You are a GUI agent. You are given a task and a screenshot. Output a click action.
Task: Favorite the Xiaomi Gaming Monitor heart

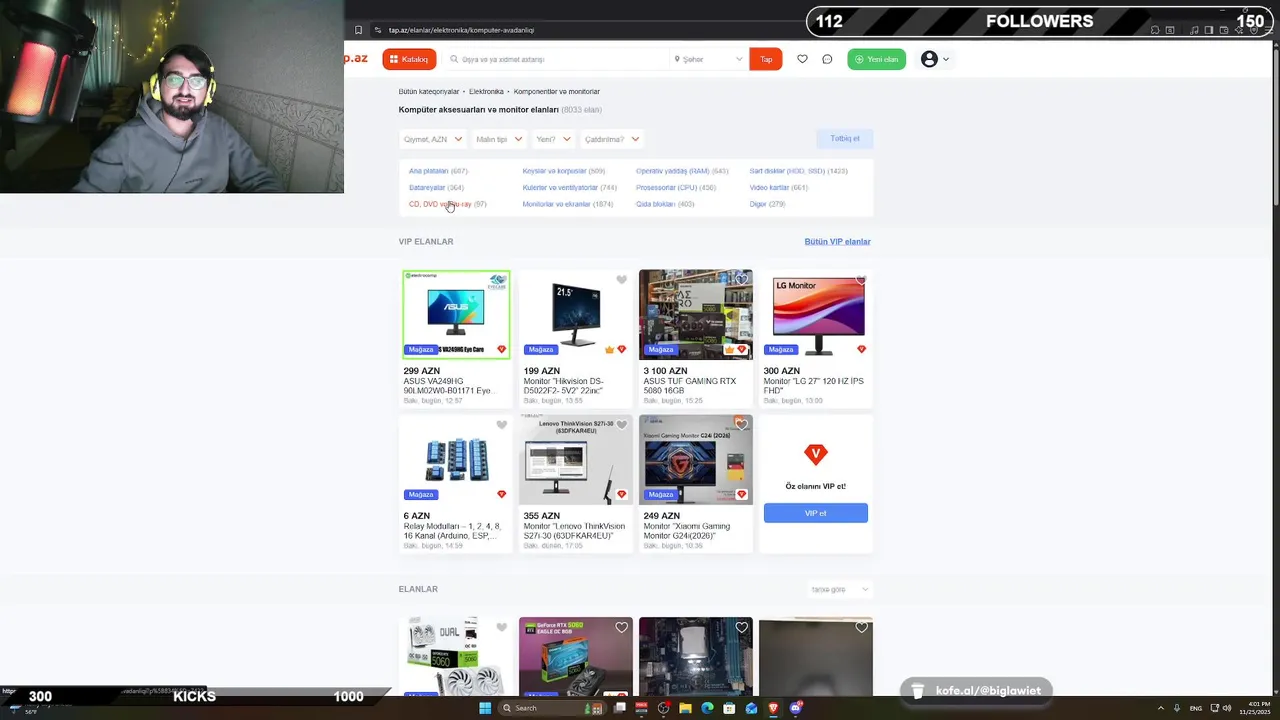point(741,425)
